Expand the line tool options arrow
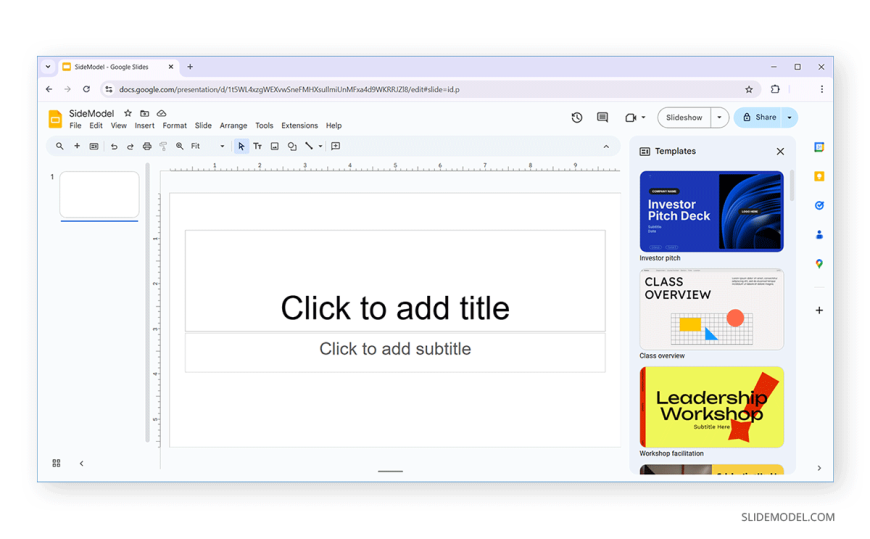 321,147
